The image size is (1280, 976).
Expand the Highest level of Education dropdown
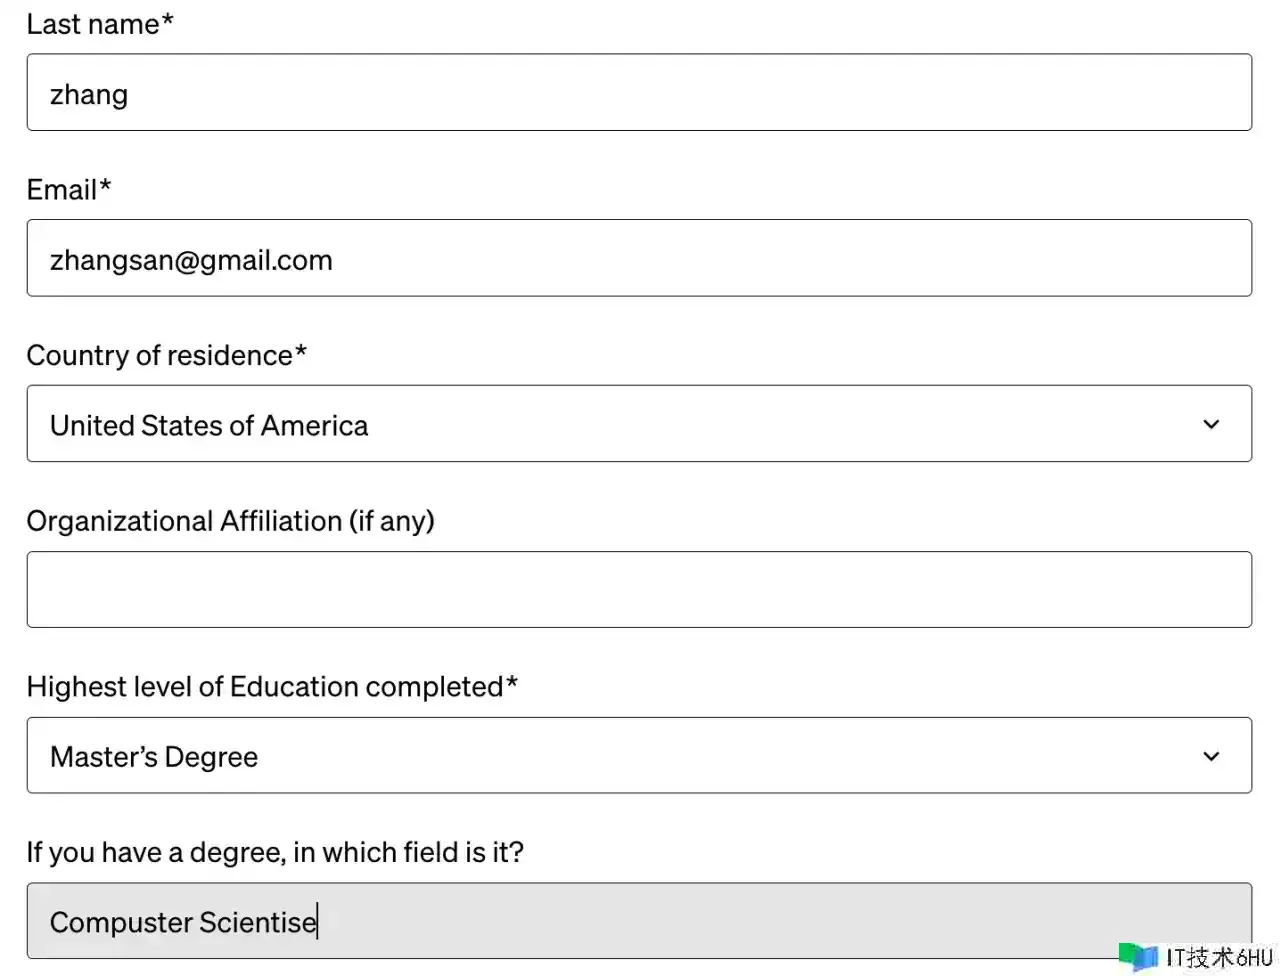[x=638, y=756]
